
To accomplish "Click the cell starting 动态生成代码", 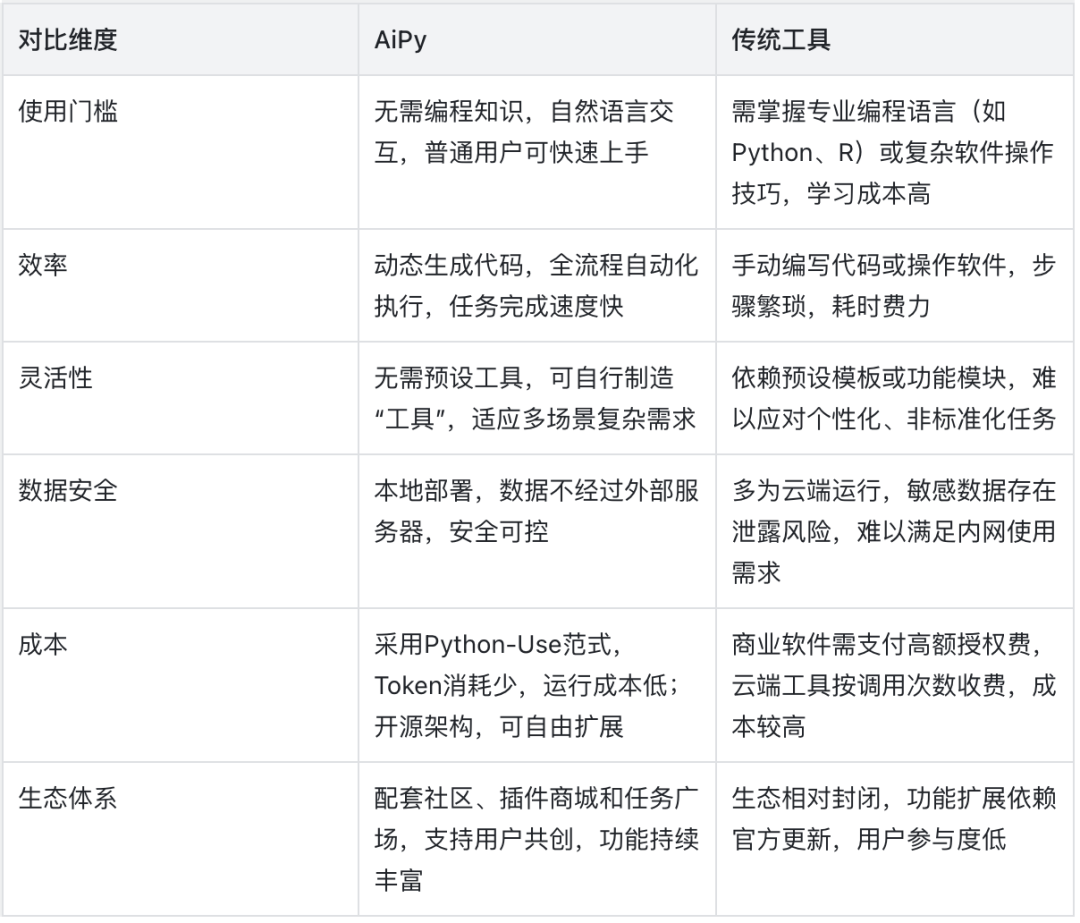I will coord(536,286).
